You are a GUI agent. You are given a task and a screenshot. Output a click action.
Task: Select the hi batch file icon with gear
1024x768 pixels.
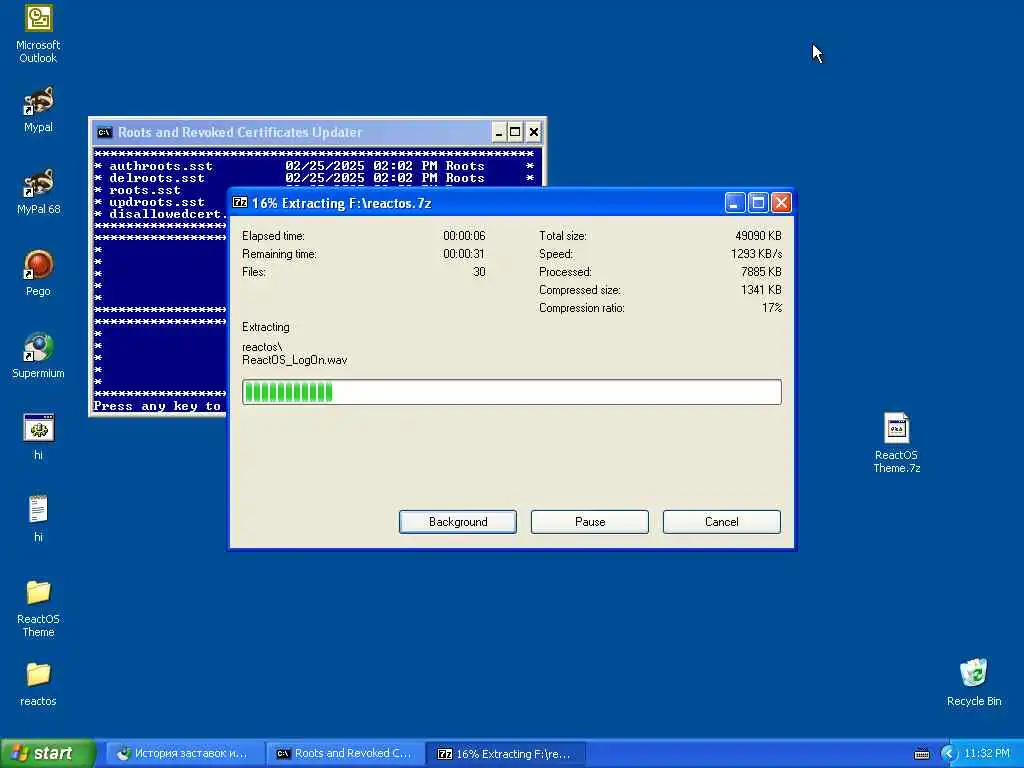tap(38, 437)
